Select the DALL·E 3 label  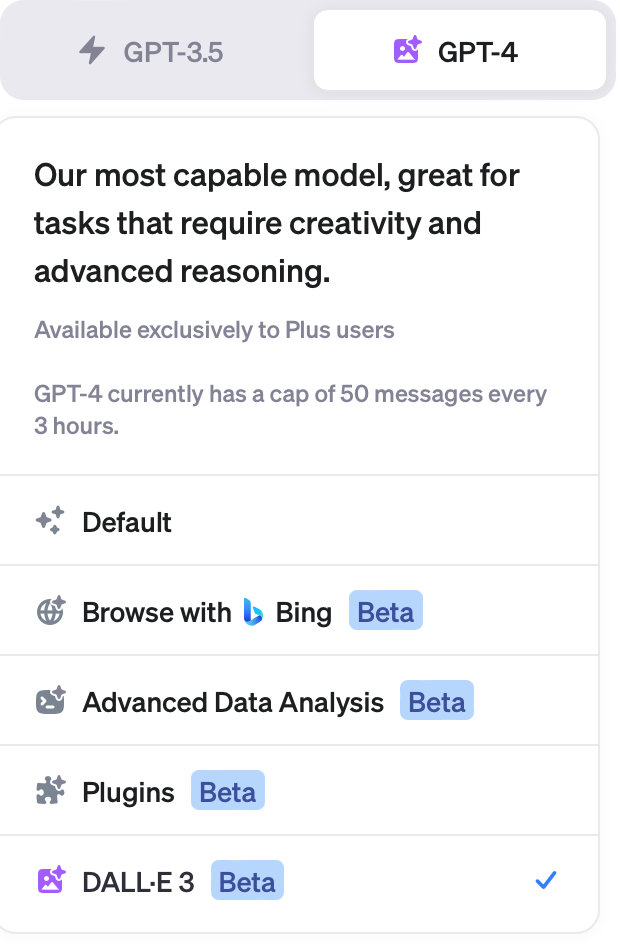click(x=138, y=881)
